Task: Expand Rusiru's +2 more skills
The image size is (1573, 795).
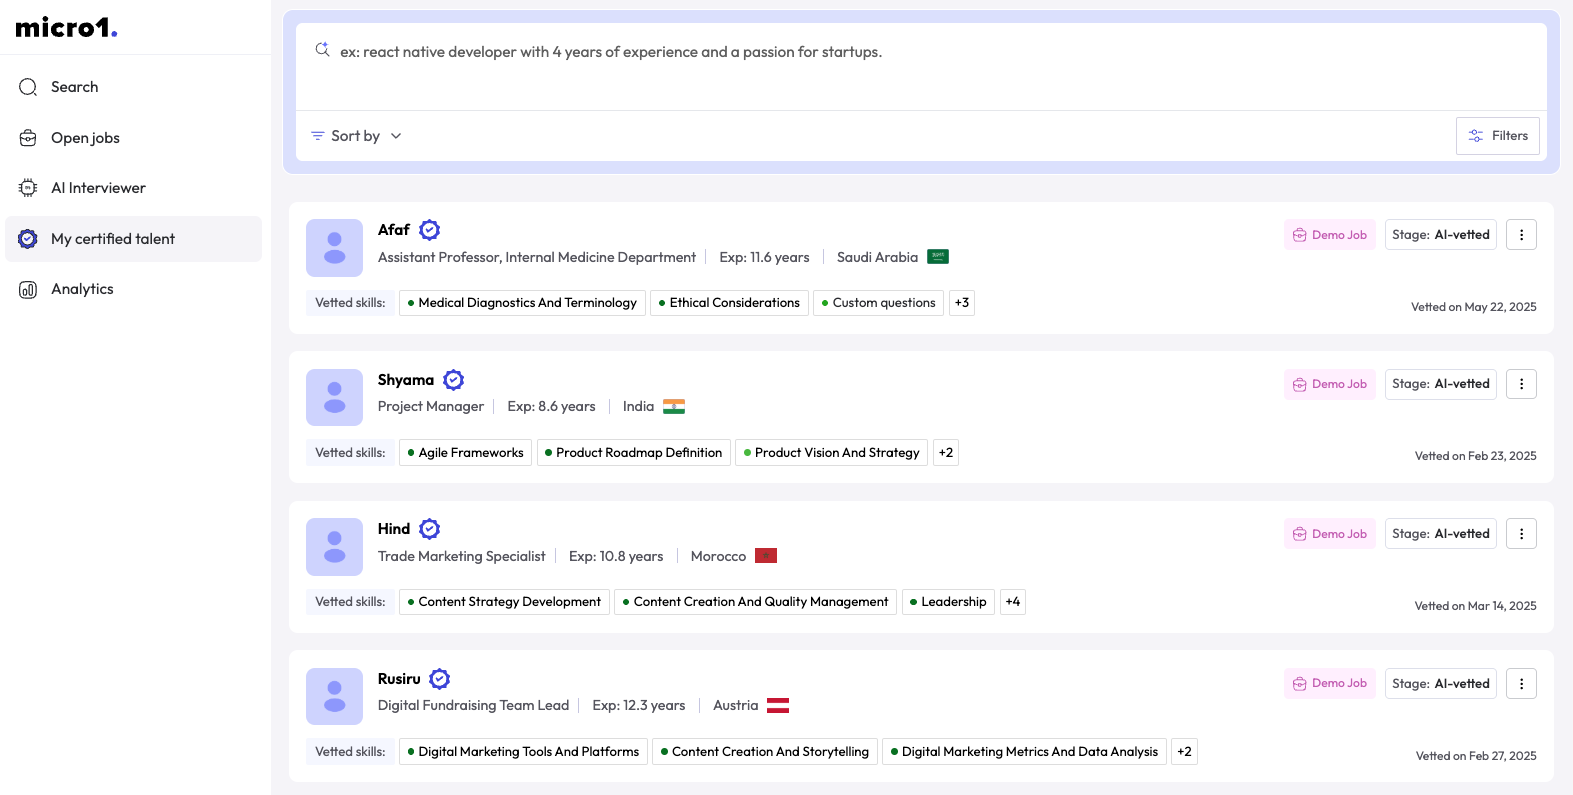Action: 1184,752
